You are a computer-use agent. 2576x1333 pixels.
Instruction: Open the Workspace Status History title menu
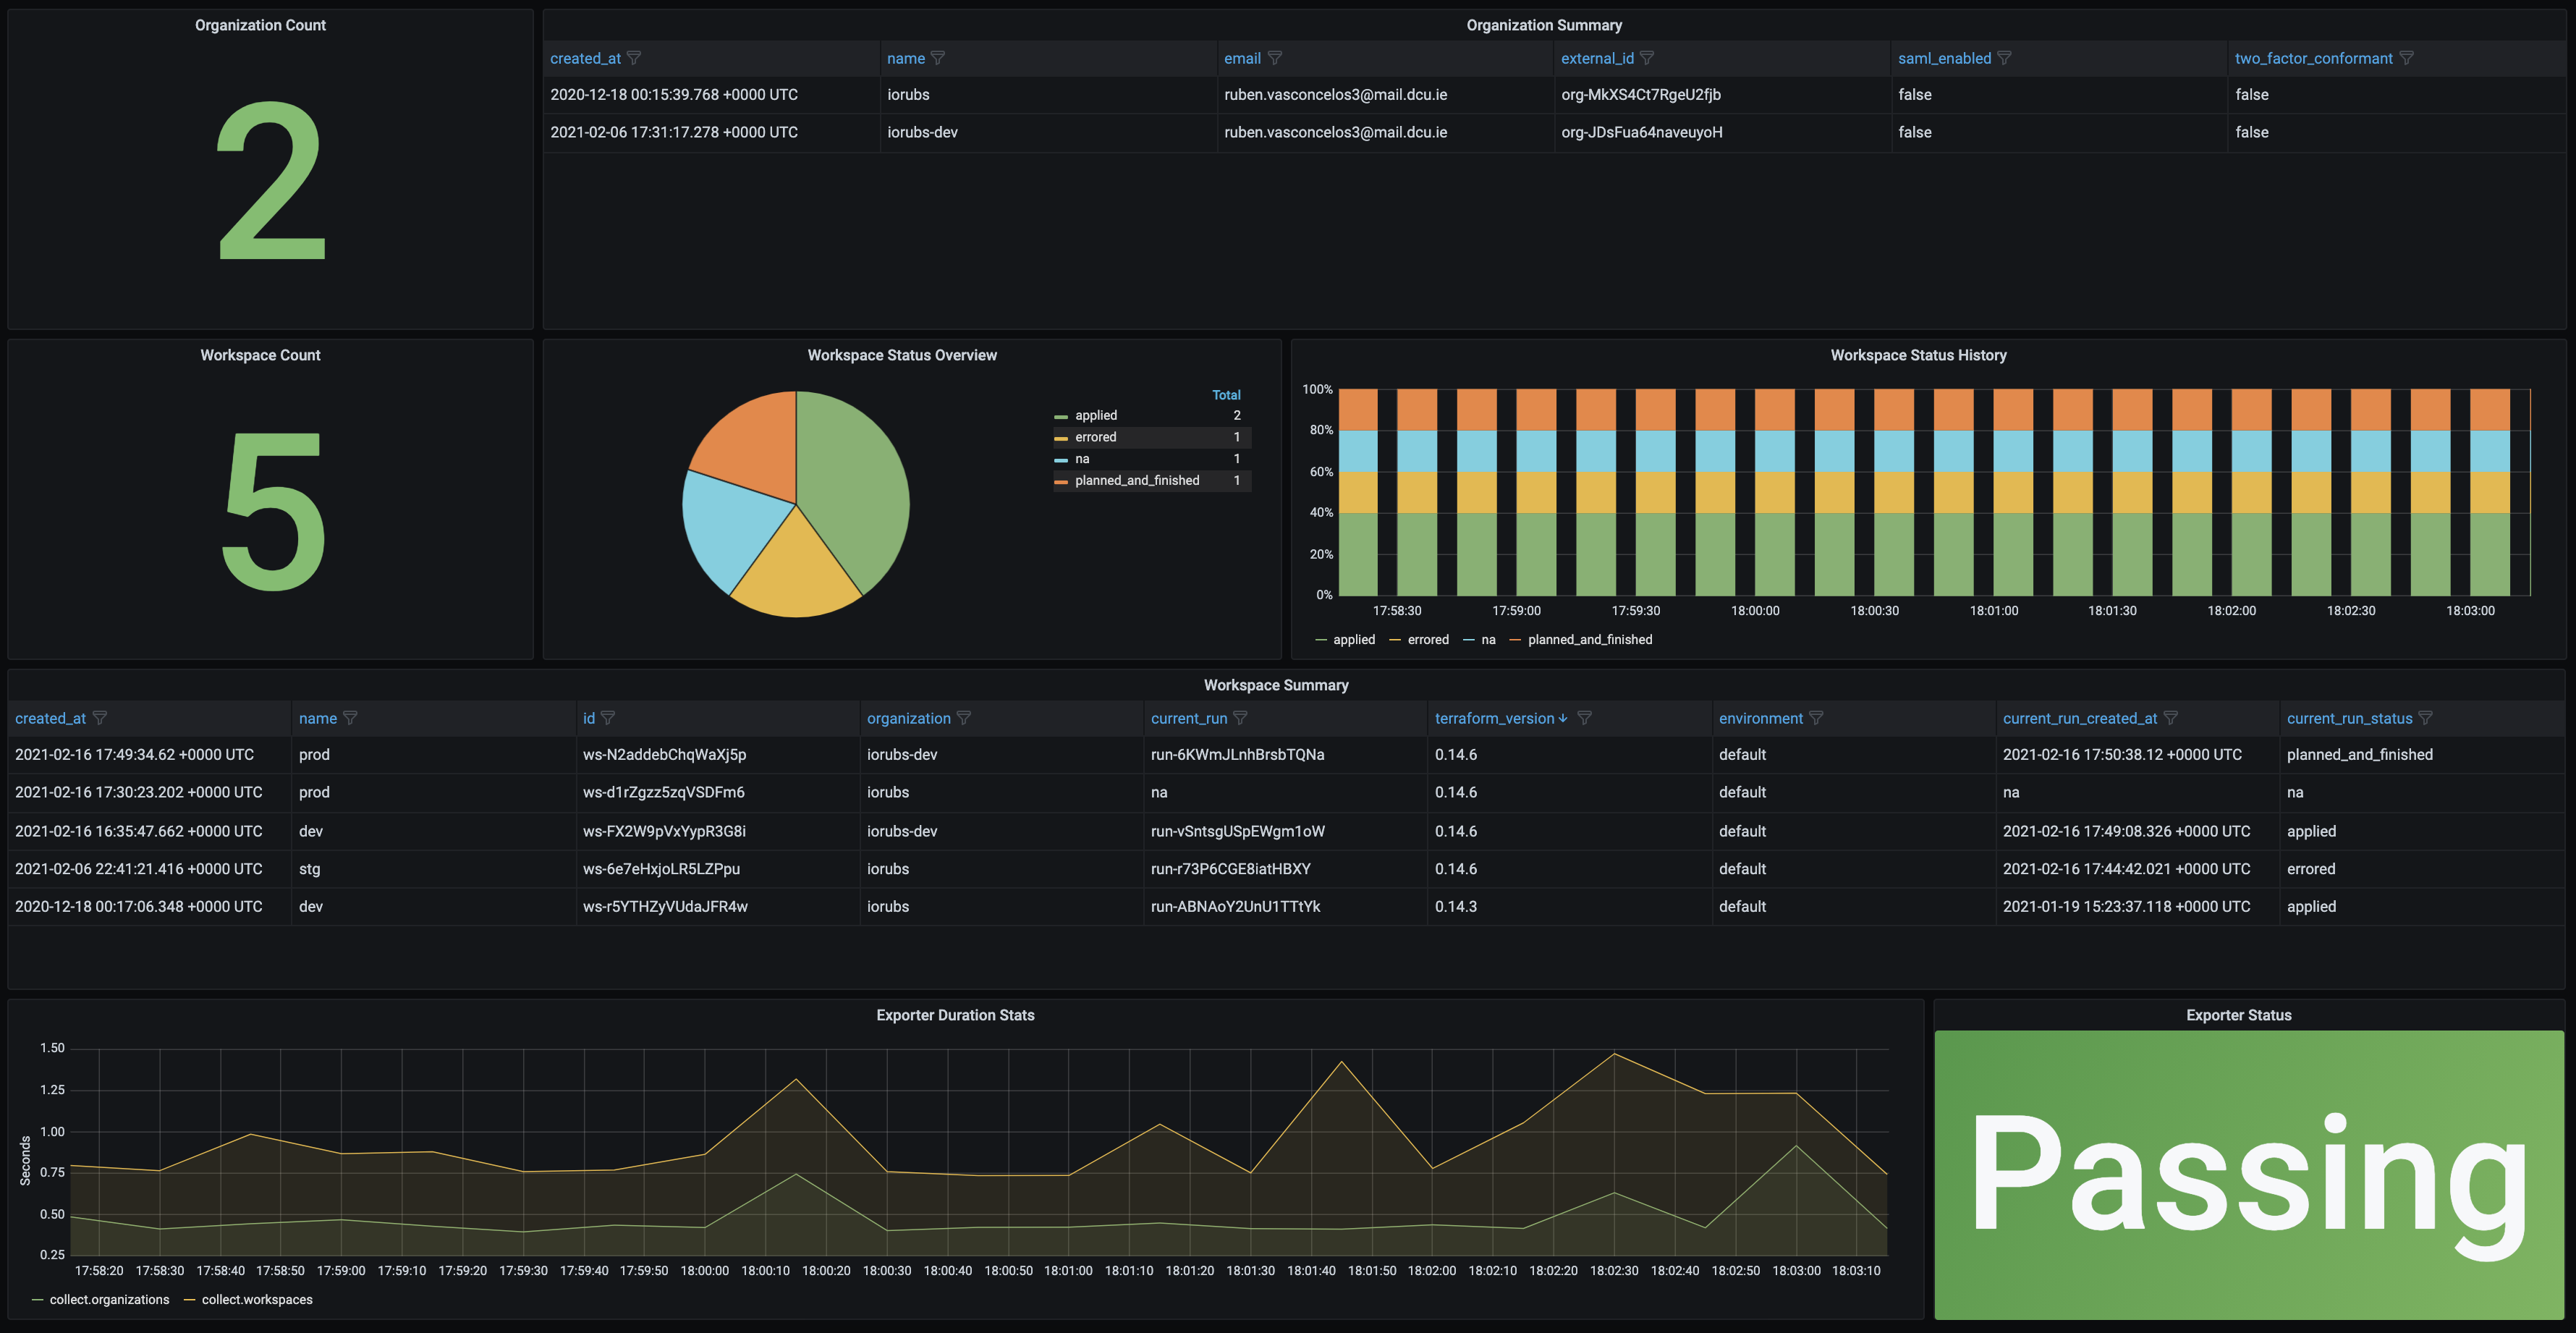tap(1918, 355)
